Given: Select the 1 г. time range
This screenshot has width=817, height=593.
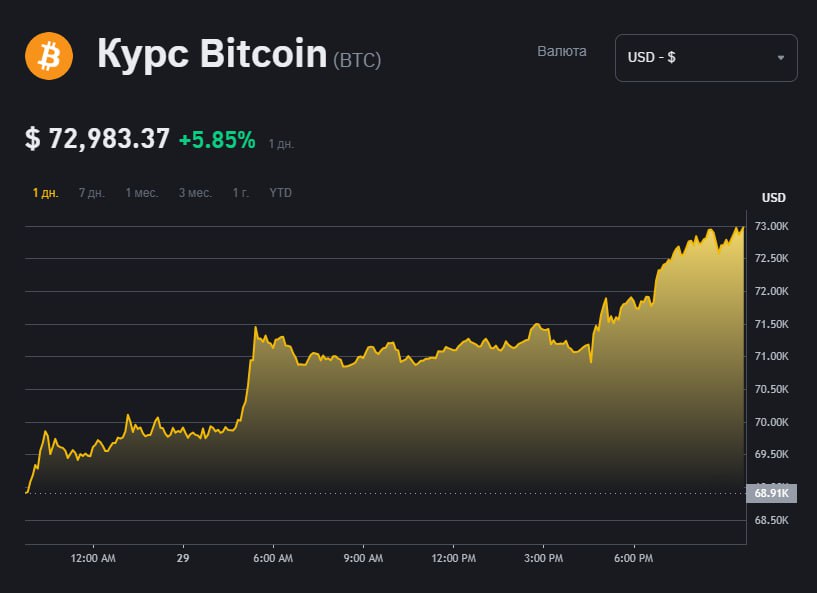Looking at the screenshot, I should 241,193.
